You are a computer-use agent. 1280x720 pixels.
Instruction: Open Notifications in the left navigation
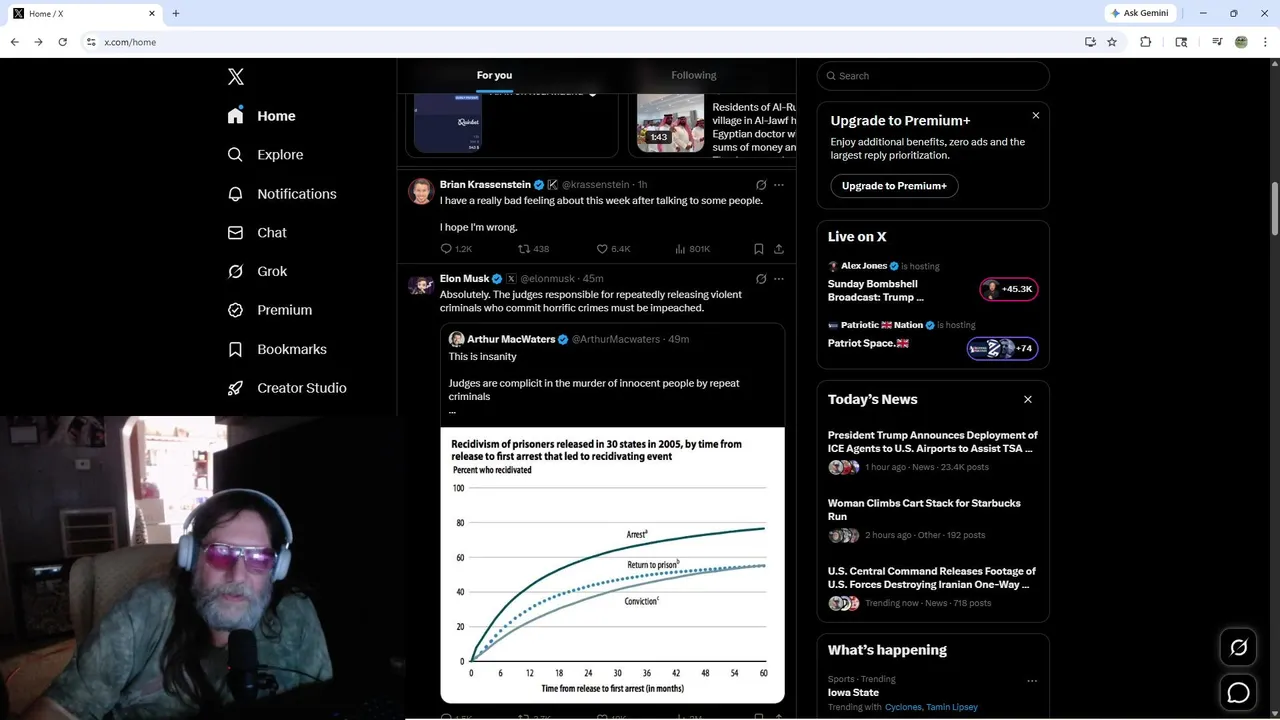tap(282, 194)
